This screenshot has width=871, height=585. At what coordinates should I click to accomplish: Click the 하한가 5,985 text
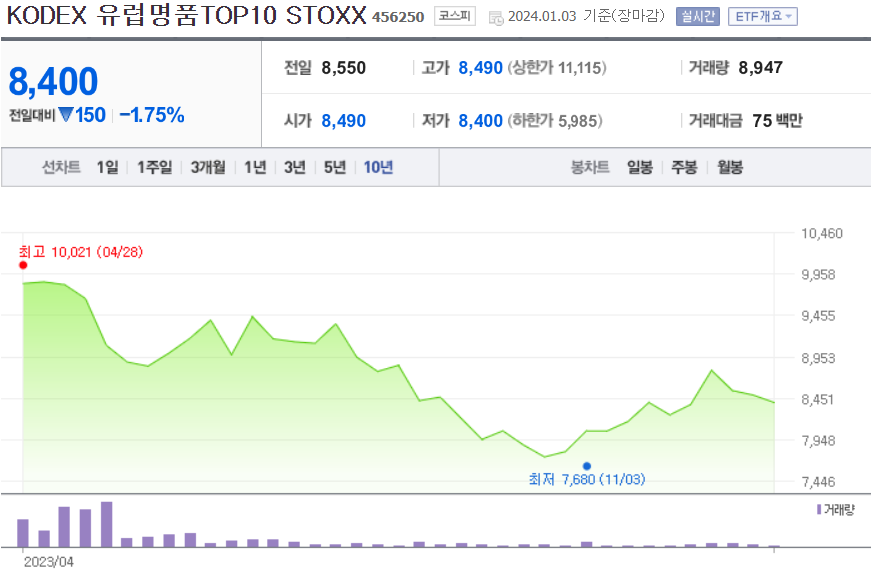pyautogui.click(x=555, y=121)
